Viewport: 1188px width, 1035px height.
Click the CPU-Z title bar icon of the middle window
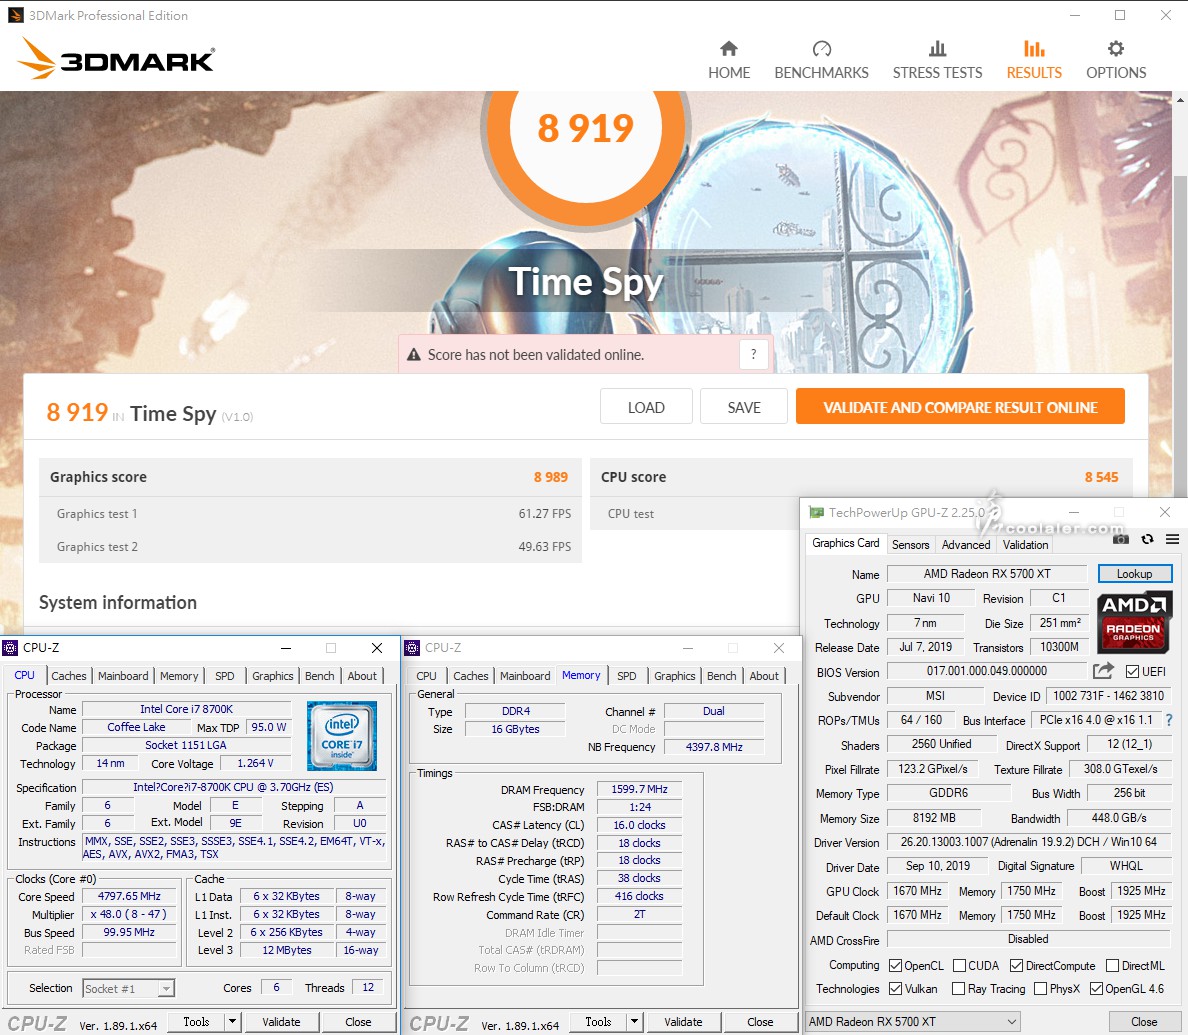412,648
